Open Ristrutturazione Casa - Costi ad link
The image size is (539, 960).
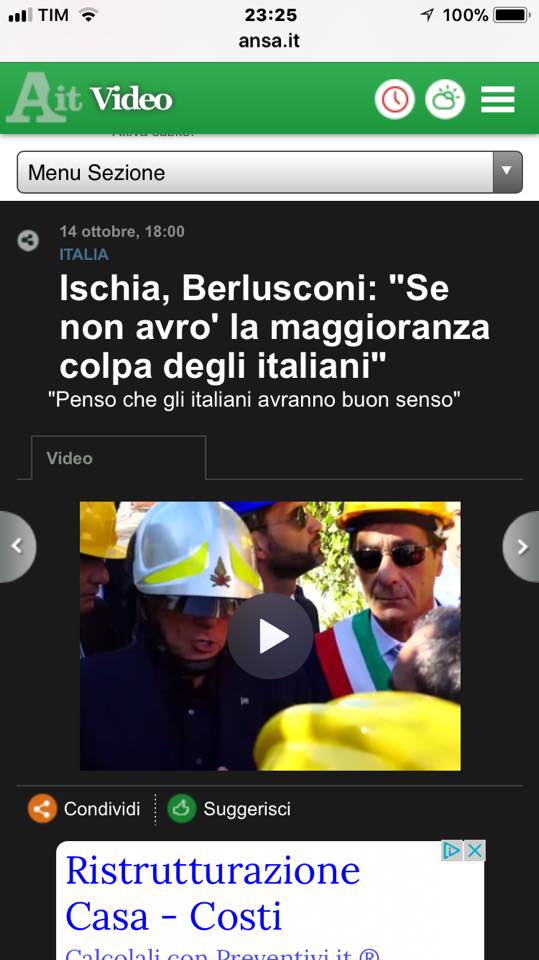213,893
